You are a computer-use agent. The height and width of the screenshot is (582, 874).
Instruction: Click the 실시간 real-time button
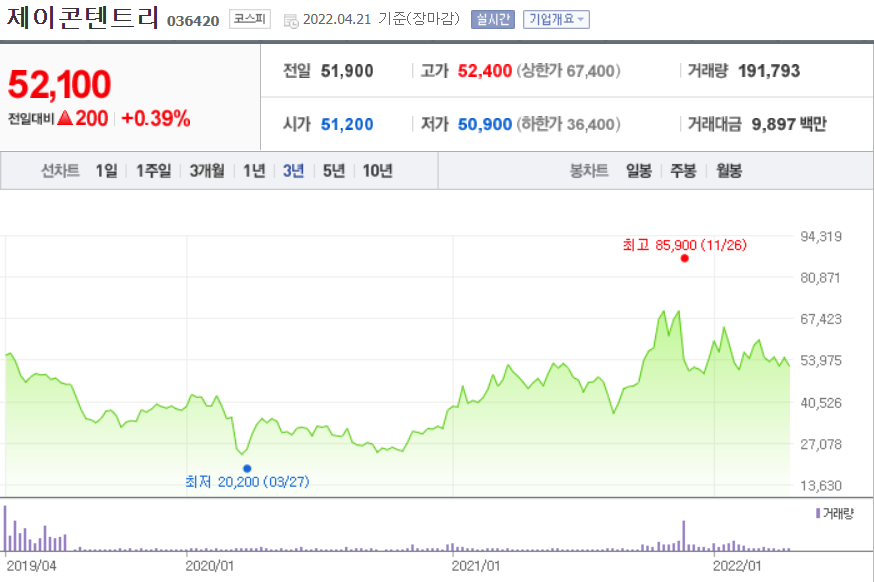pyautogui.click(x=493, y=20)
